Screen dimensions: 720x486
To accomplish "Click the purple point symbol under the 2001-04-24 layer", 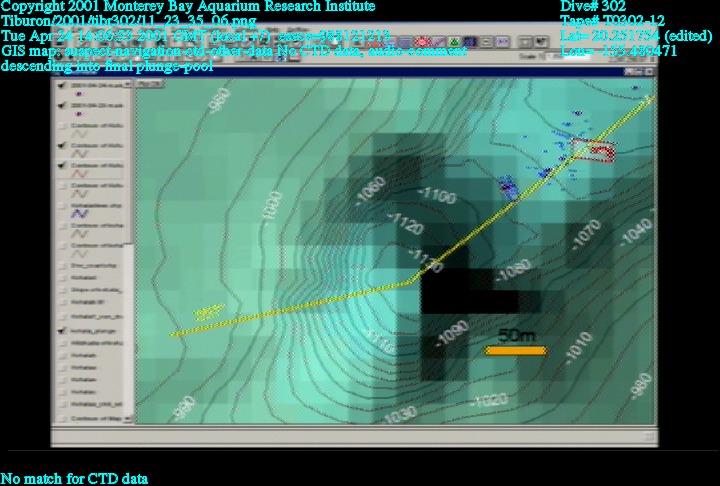I will tap(79, 94).
